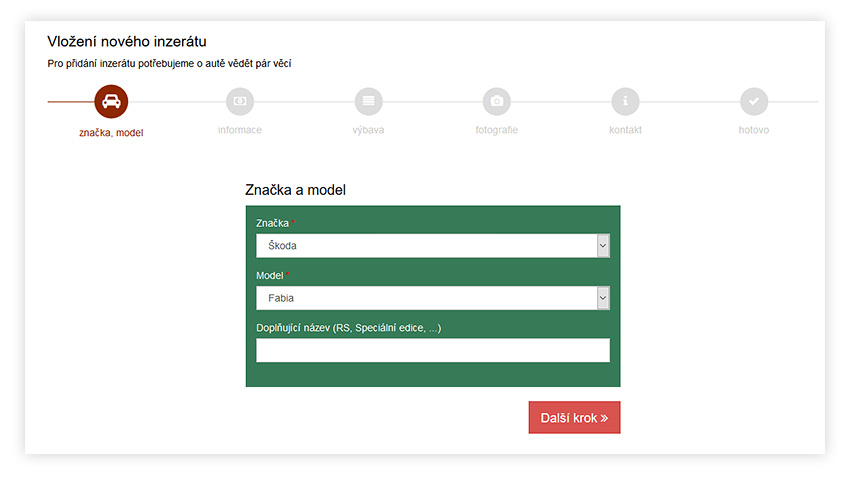Jump to the 'fotografie' step label
Viewport: 850px width, 480px height.
pyautogui.click(x=497, y=130)
